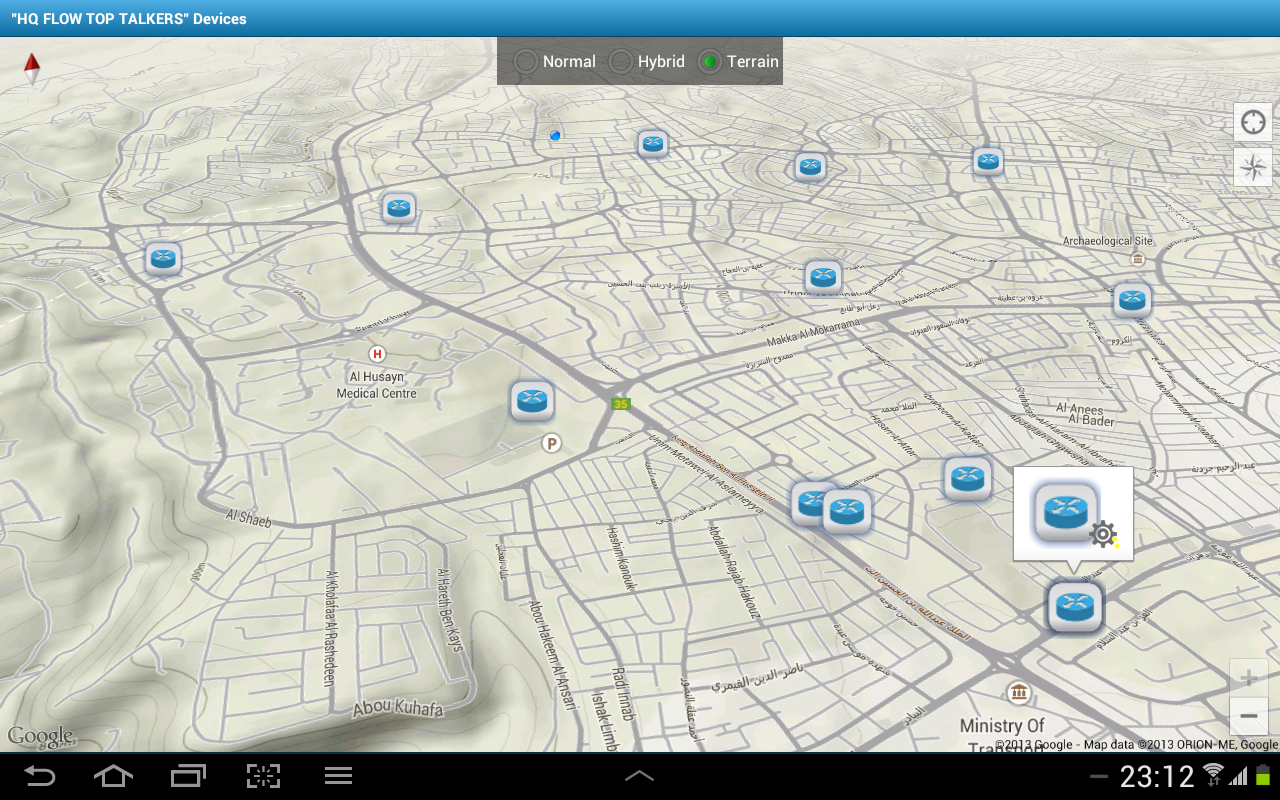This screenshot has height=800, width=1280.
Task: Select the Normal map mode radio
Action: [526, 62]
